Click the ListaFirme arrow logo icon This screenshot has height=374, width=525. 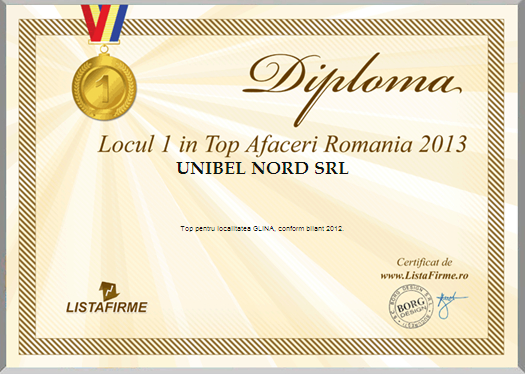(109, 291)
